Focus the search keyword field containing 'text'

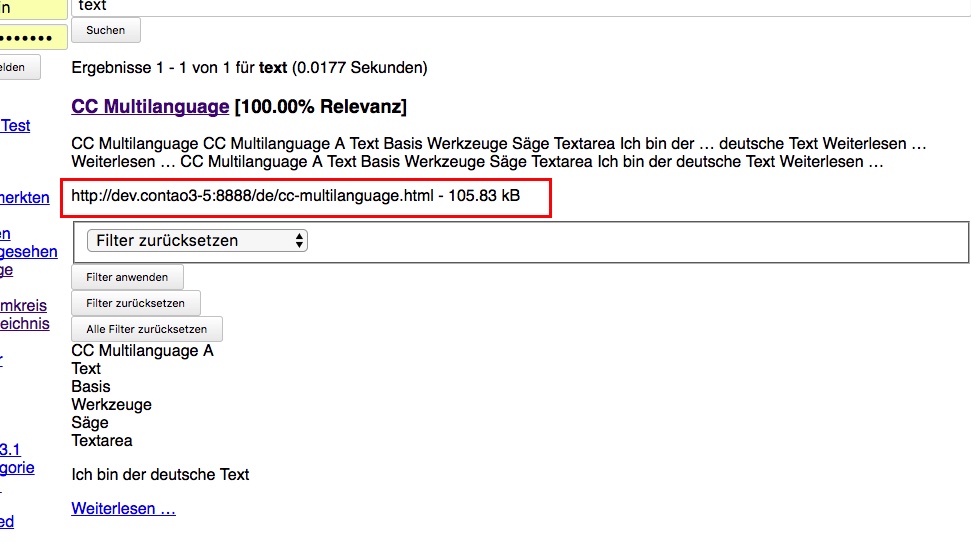(x=520, y=7)
